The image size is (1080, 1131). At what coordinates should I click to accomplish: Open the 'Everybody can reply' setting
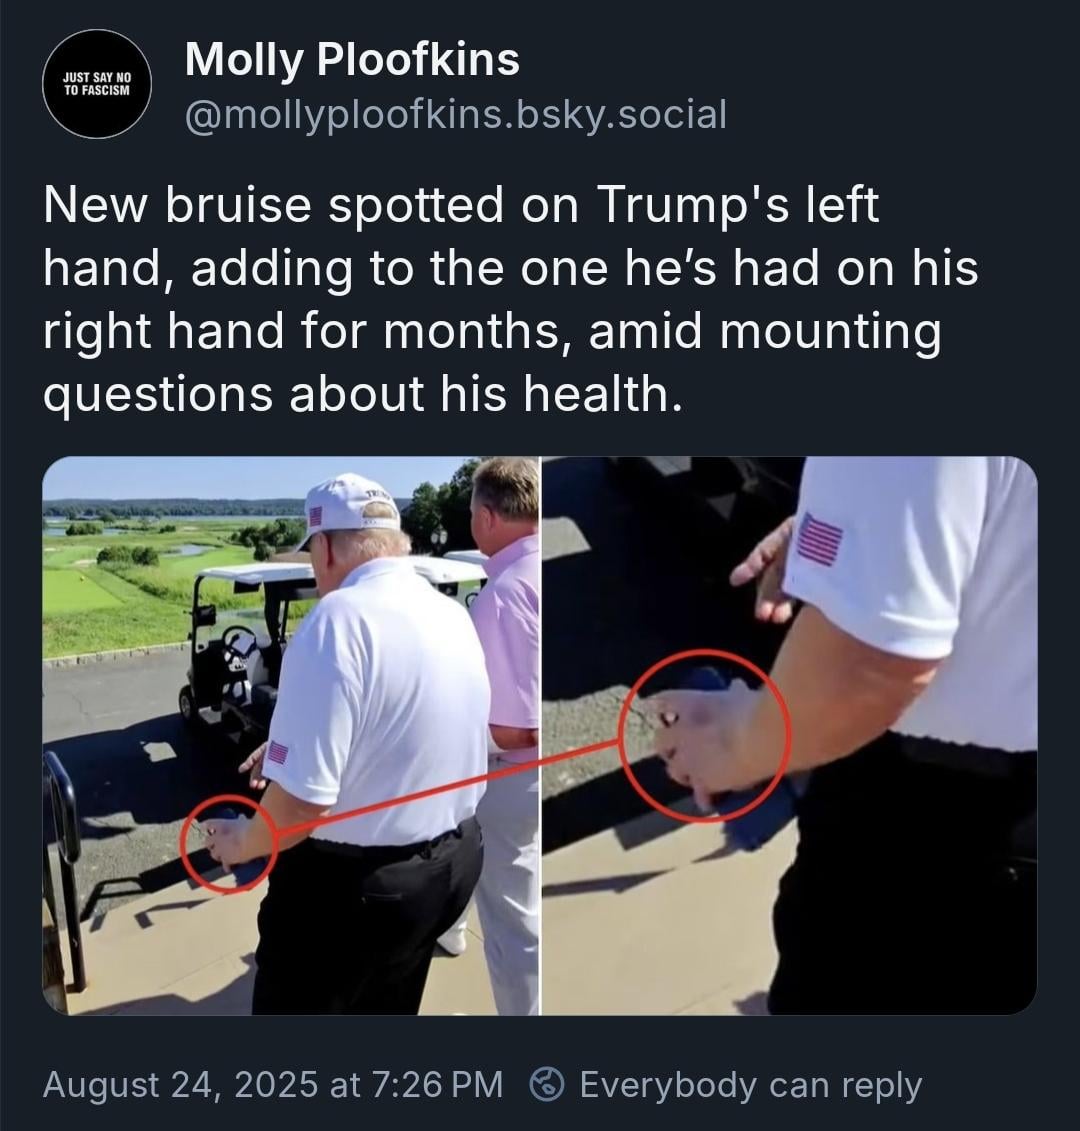coord(750,1084)
